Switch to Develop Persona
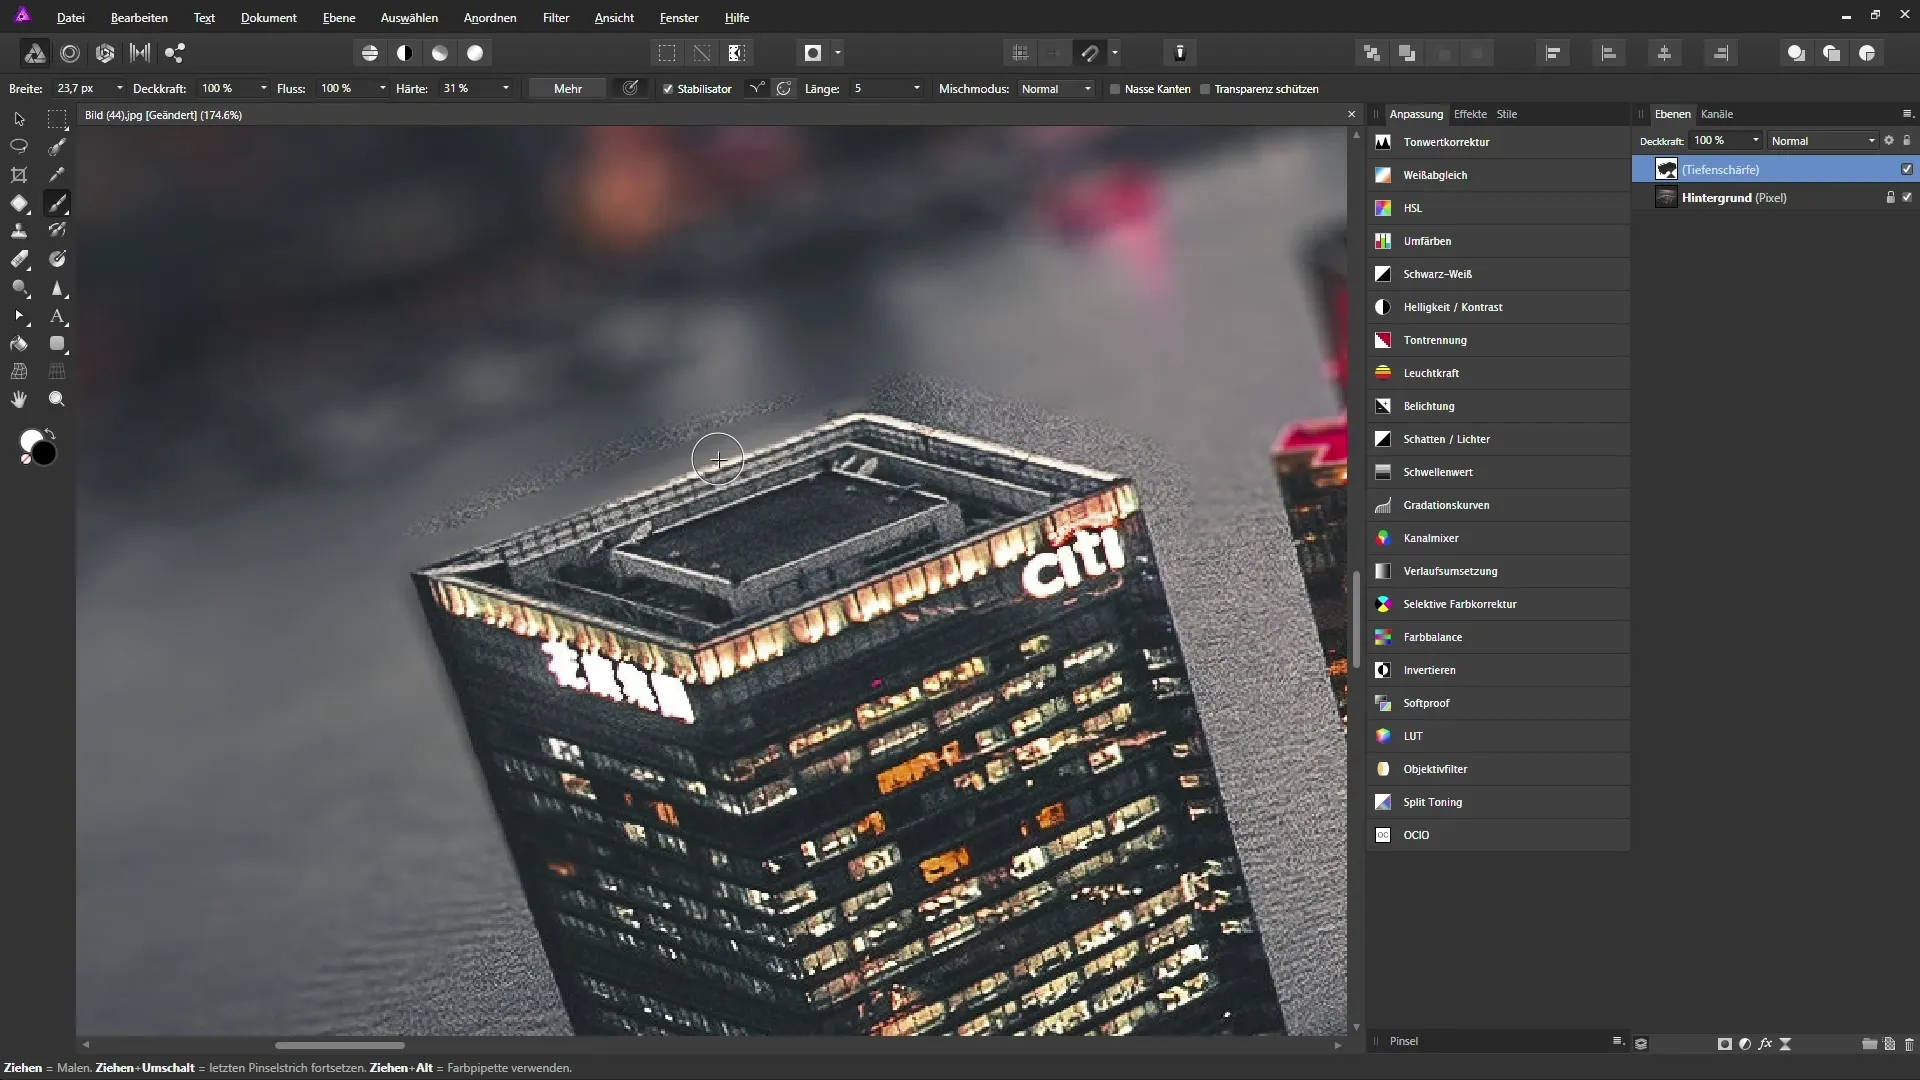 pyautogui.click(x=105, y=53)
